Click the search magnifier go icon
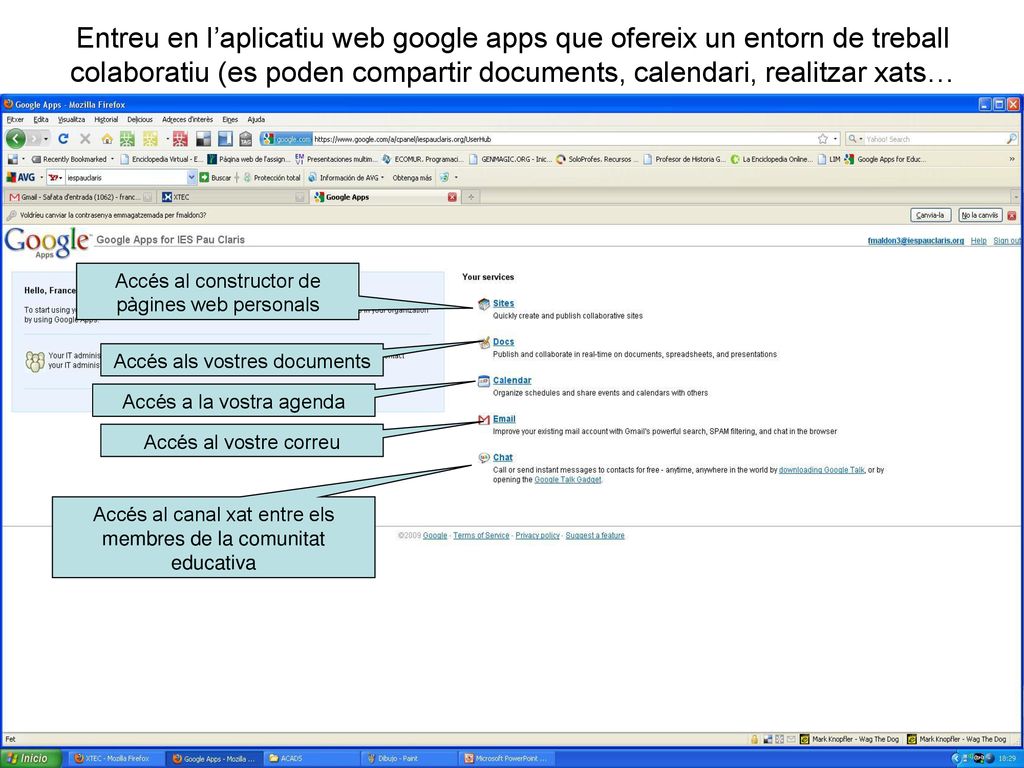The image size is (1024, 768). [1011, 139]
